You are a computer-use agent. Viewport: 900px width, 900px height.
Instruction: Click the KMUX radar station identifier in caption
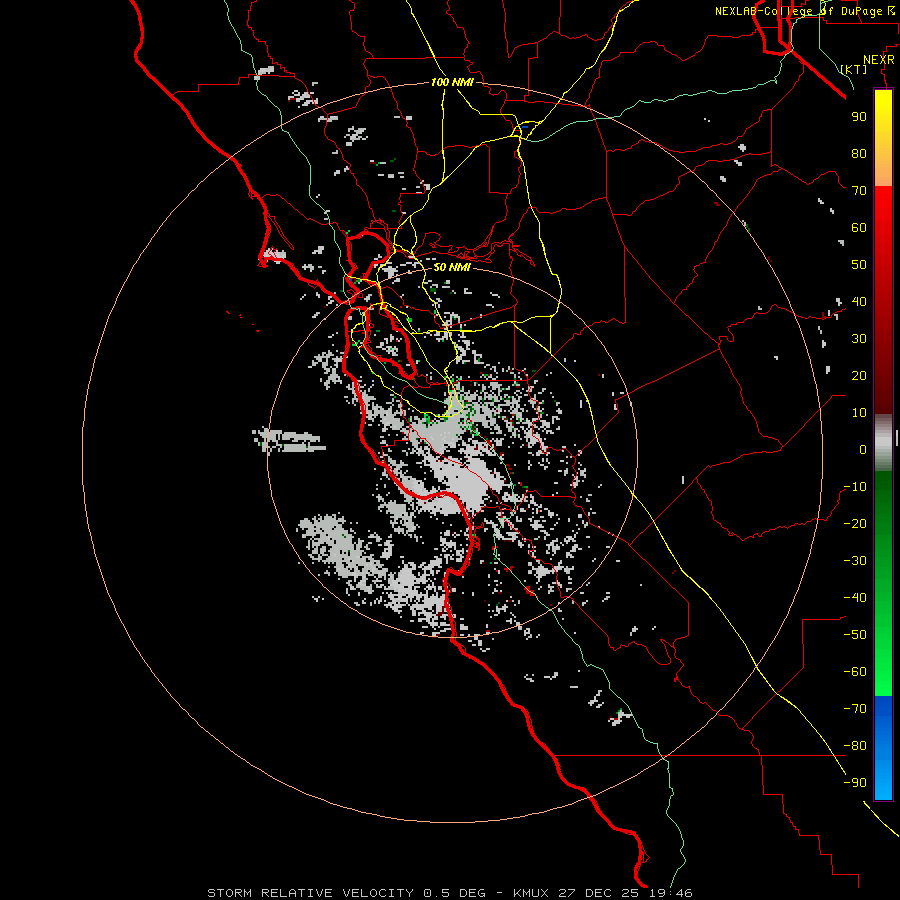531,893
